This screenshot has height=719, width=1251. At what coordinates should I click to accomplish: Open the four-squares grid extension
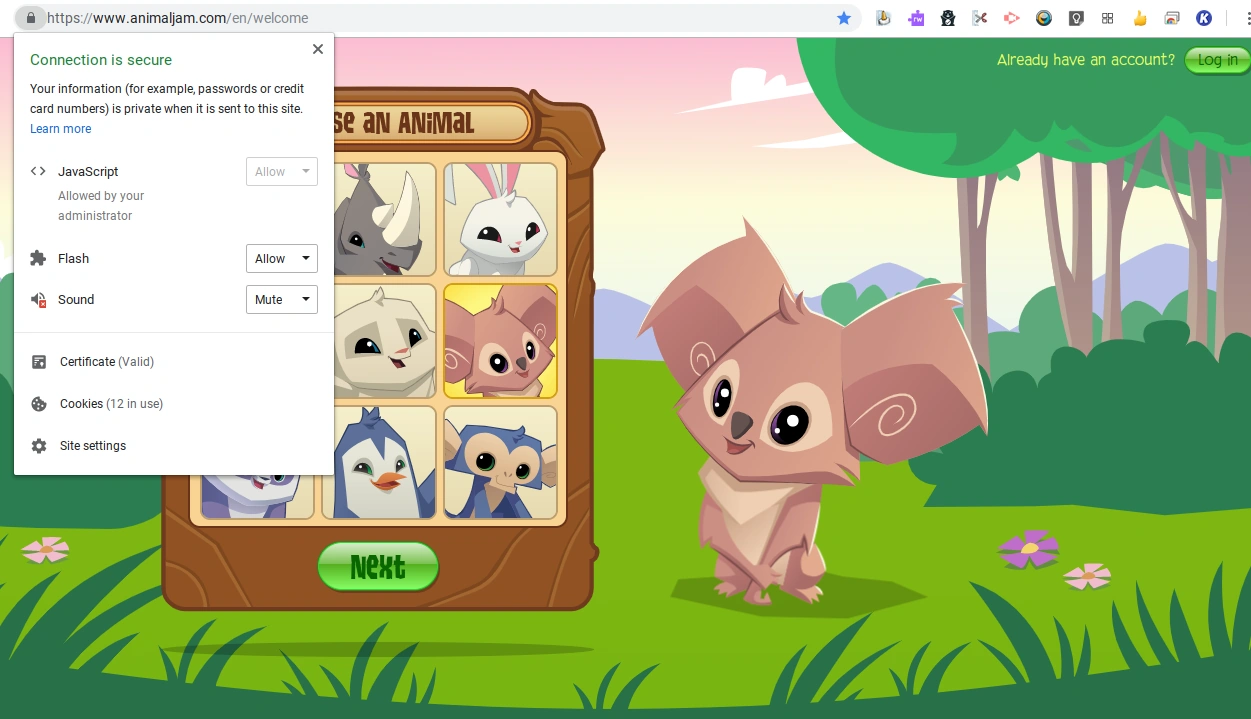pos(1107,18)
